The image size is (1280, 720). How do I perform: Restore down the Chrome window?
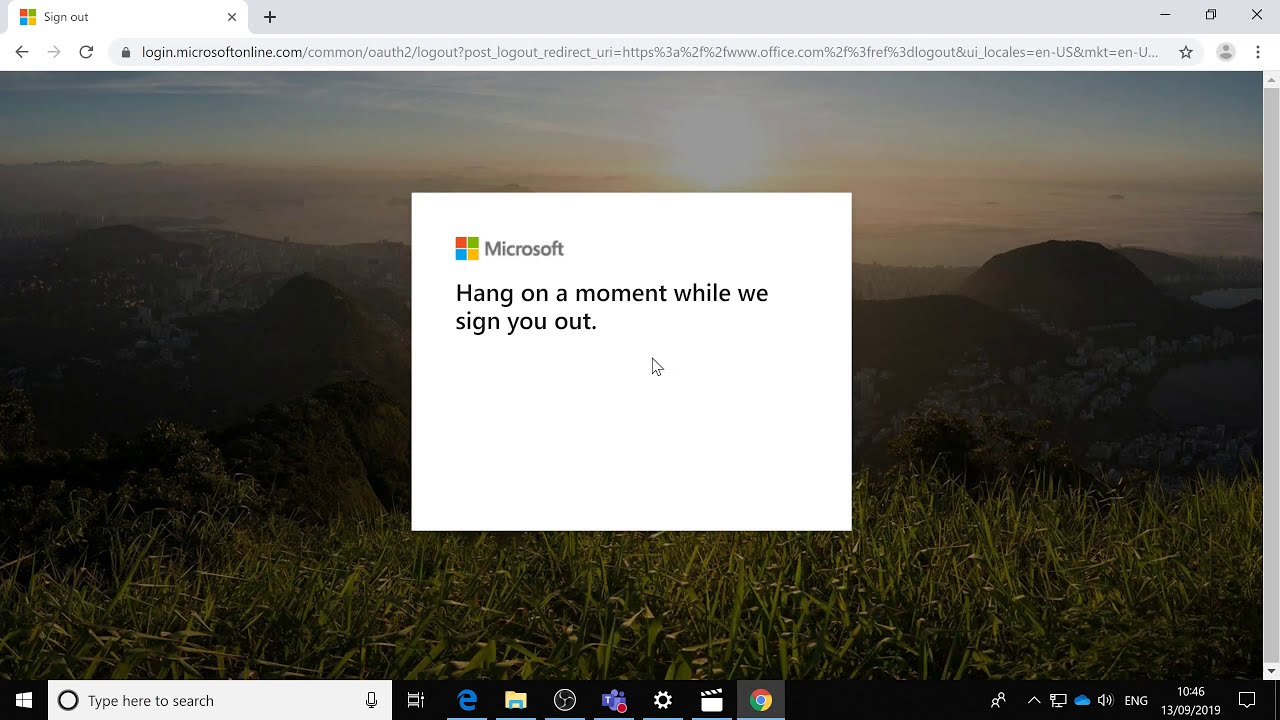click(x=1211, y=15)
